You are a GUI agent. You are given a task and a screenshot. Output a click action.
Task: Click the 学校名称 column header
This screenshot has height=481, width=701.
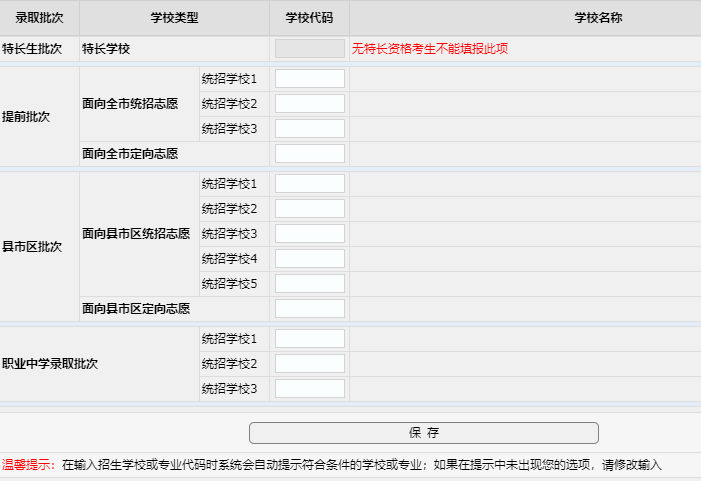[598, 18]
